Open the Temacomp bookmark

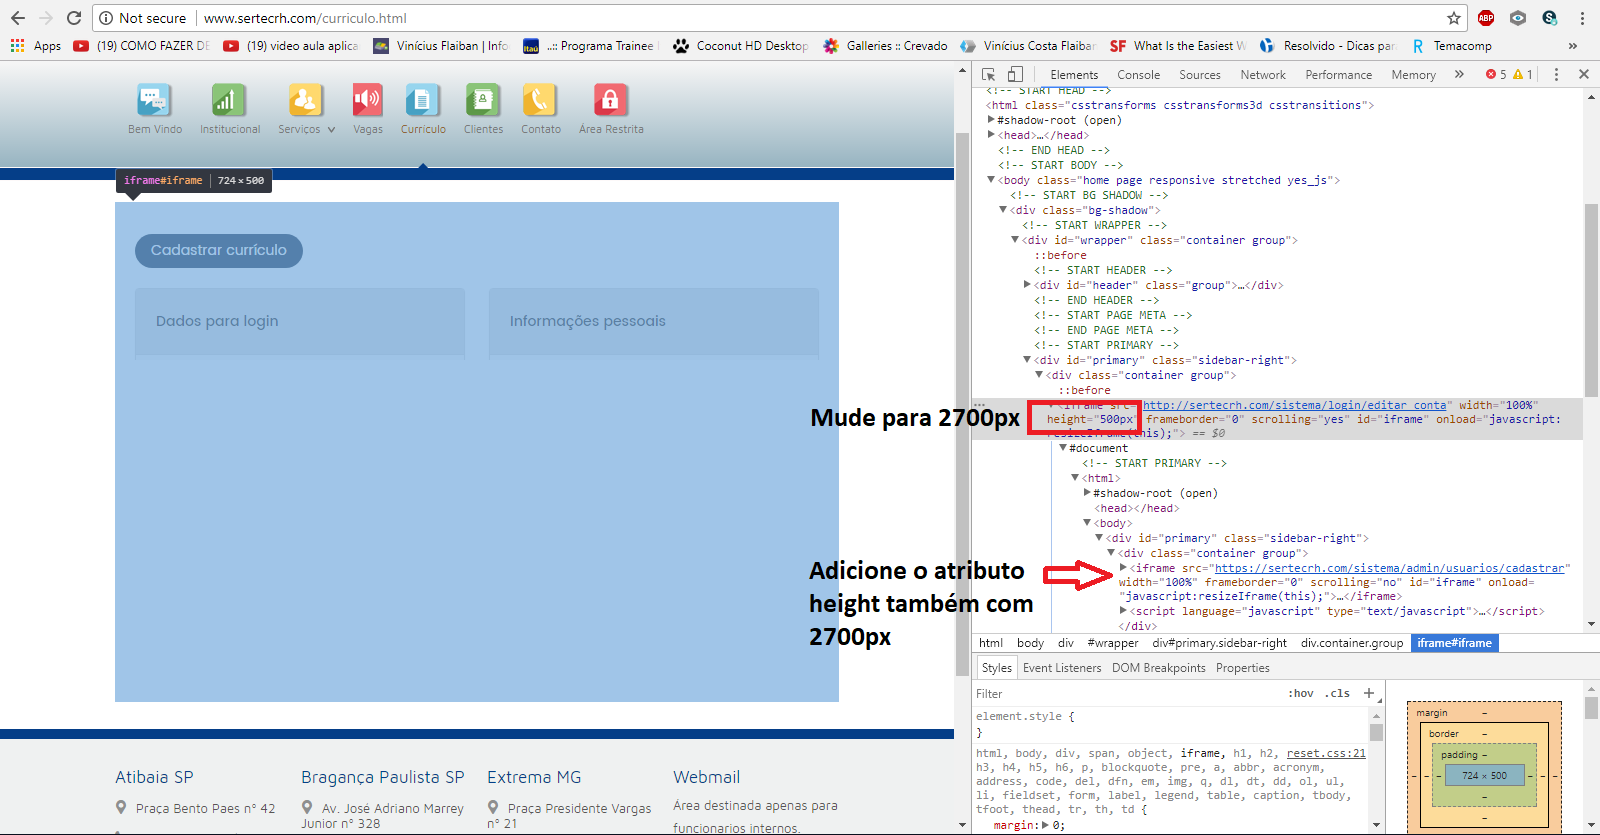tap(1451, 46)
